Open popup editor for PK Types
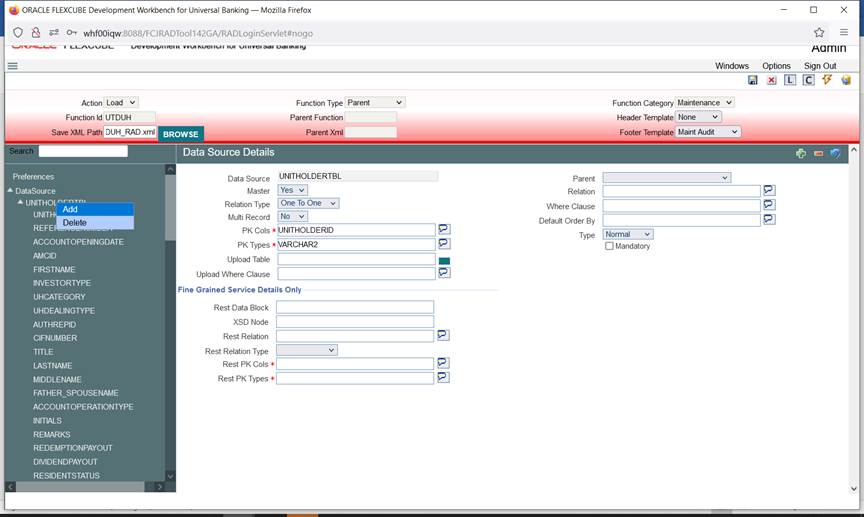 point(444,244)
